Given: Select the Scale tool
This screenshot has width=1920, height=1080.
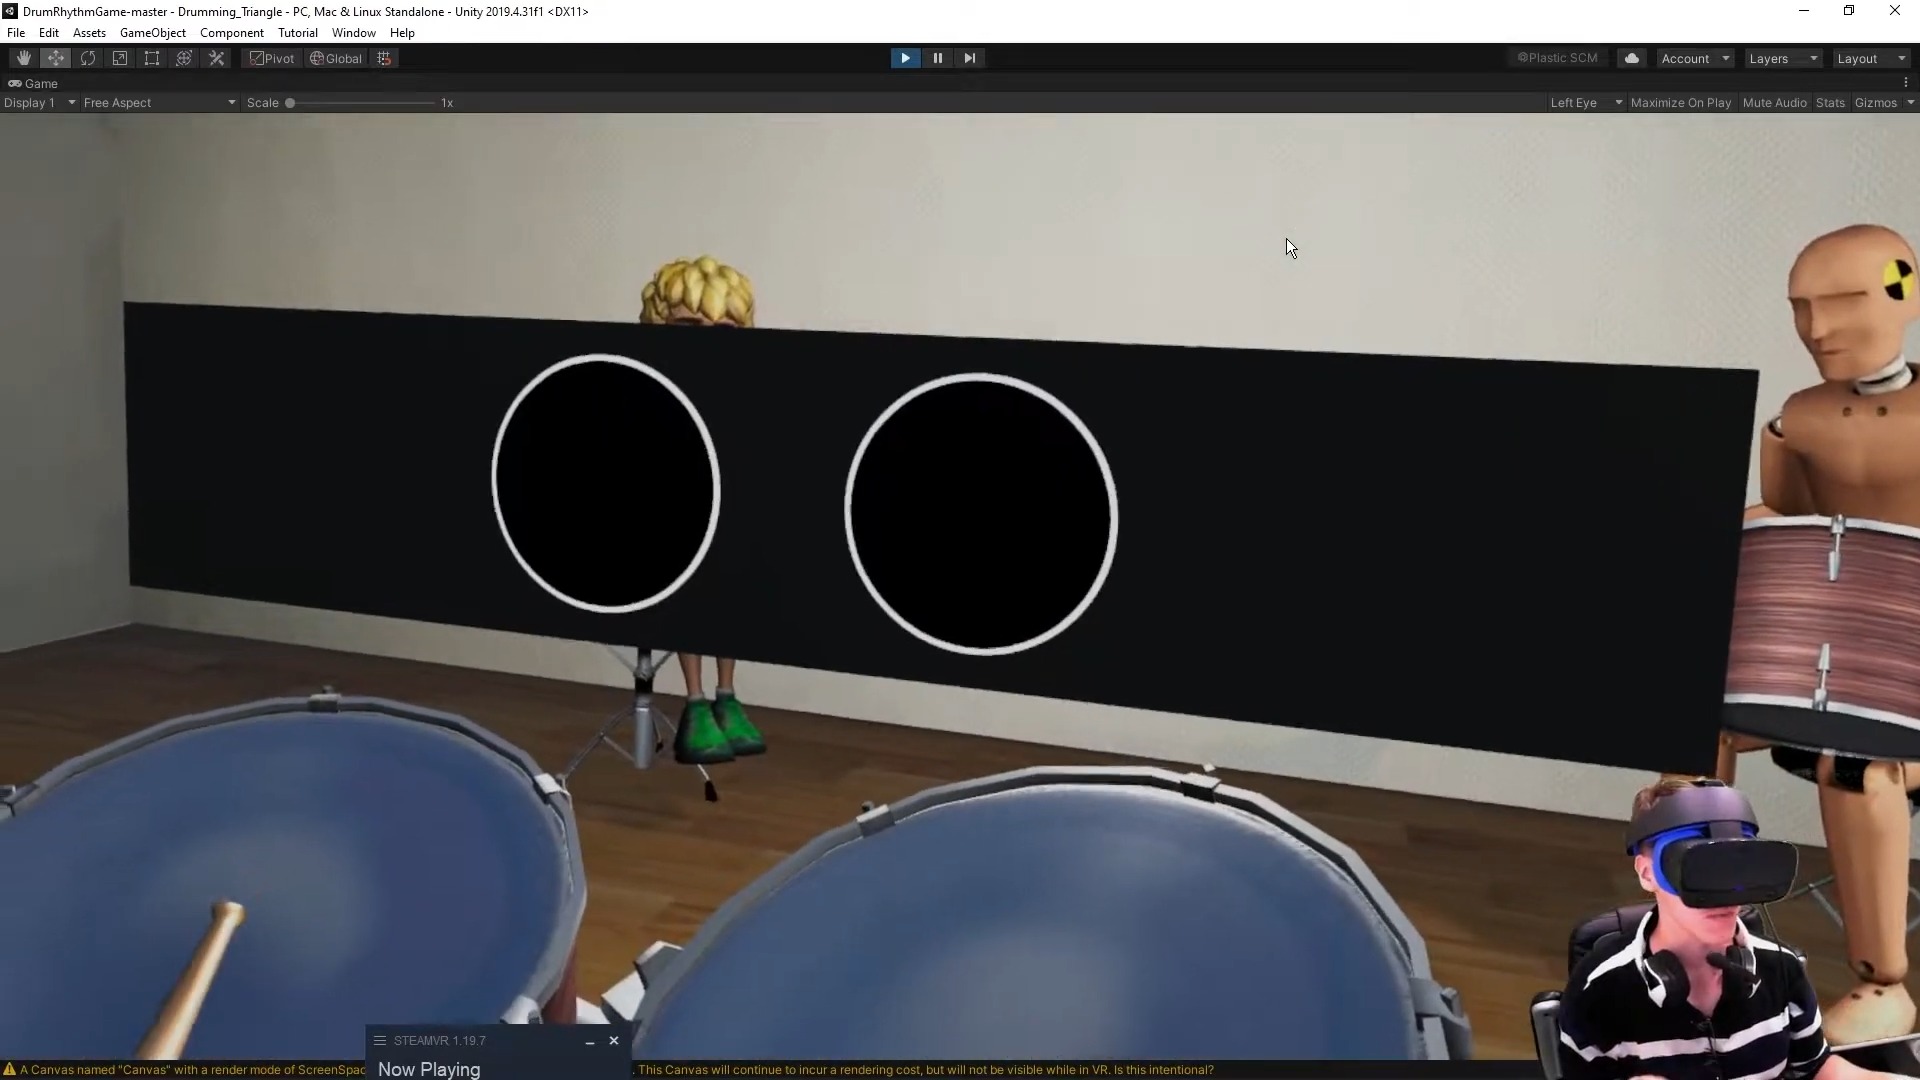Looking at the screenshot, I should (x=120, y=58).
